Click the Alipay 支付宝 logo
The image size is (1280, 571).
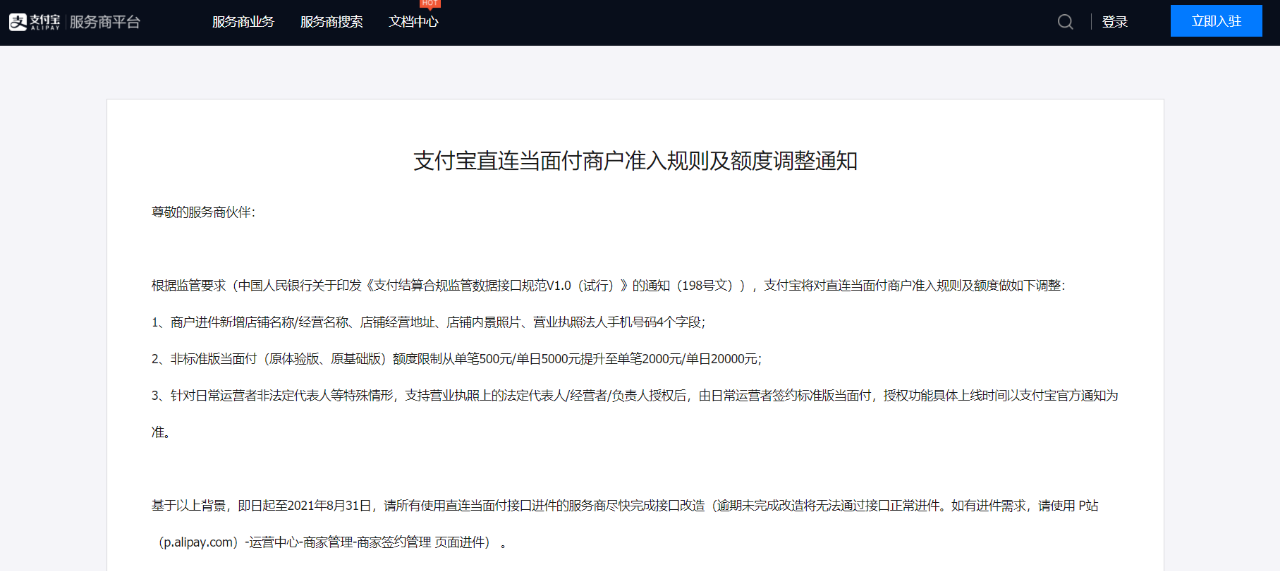pyautogui.click(x=35, y=22)
